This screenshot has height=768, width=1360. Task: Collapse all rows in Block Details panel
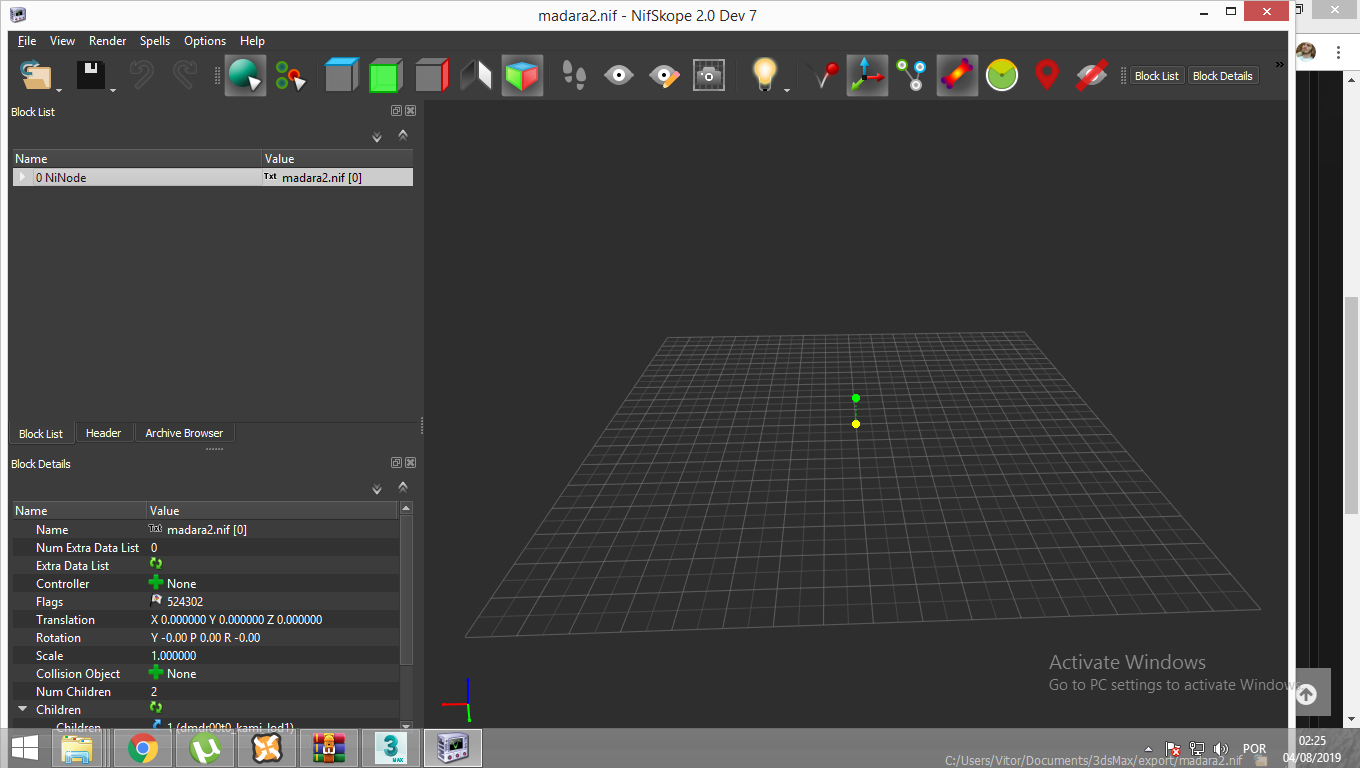click(x=403, y=486)
